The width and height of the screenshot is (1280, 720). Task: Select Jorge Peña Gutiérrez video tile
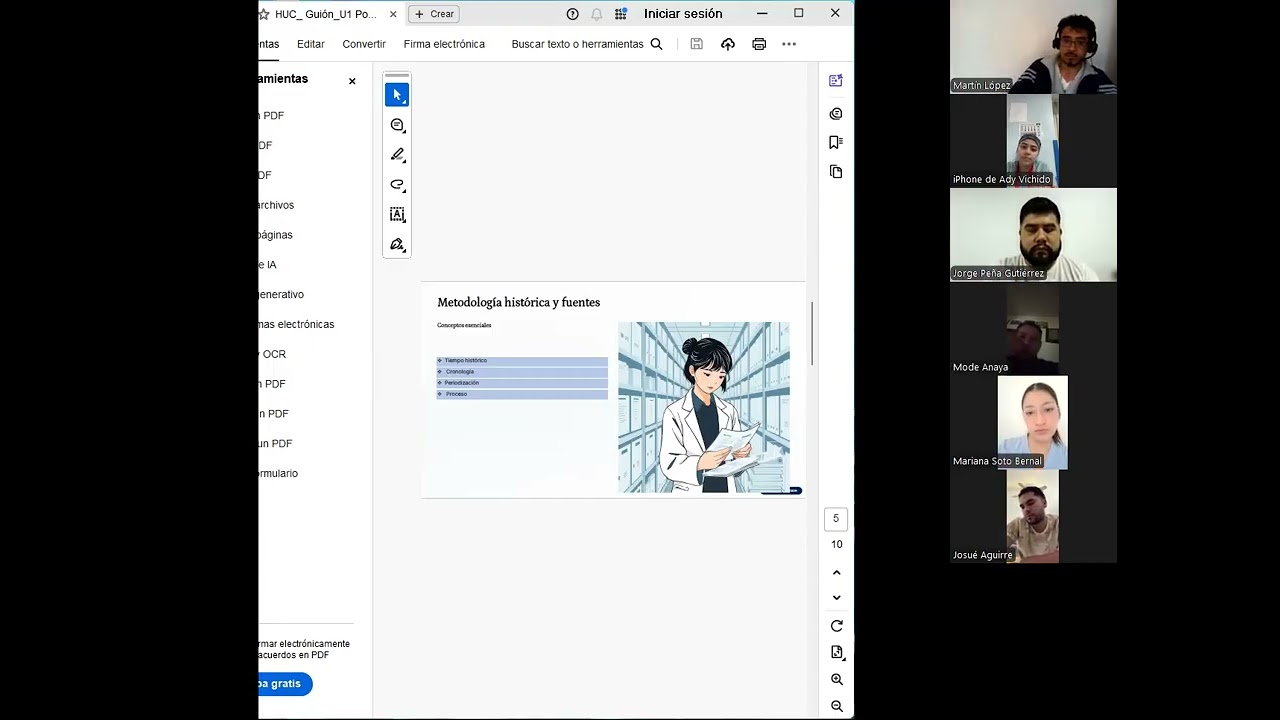[1033, 235]
